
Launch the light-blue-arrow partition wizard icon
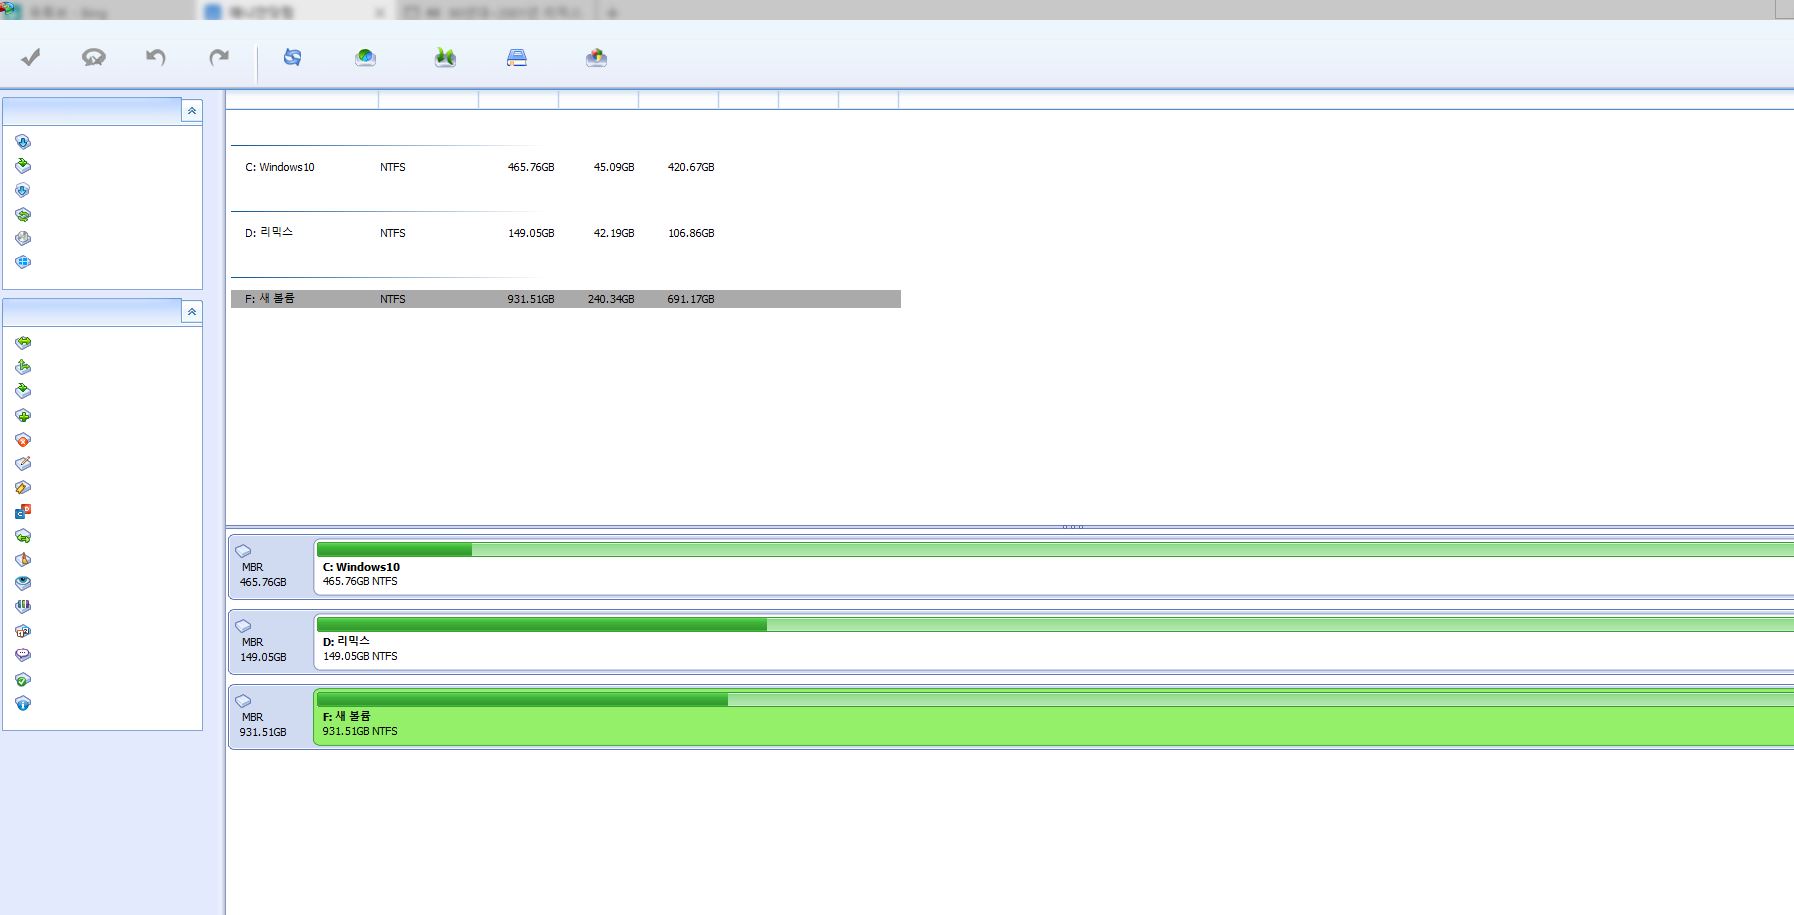tap(23, 190)
